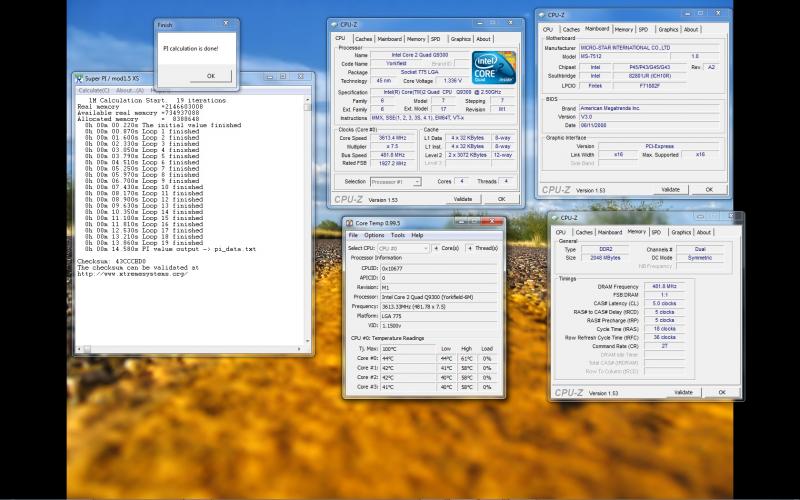Viewport: 800px width, 500px height.
Task: Select CPU tab in CPU-Z Mainboard window
Action: point(548,30)
